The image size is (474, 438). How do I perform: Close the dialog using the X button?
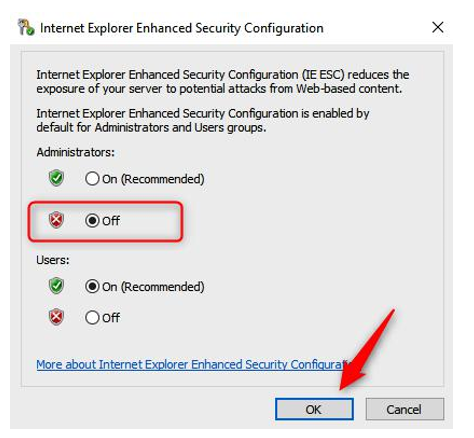438,27
